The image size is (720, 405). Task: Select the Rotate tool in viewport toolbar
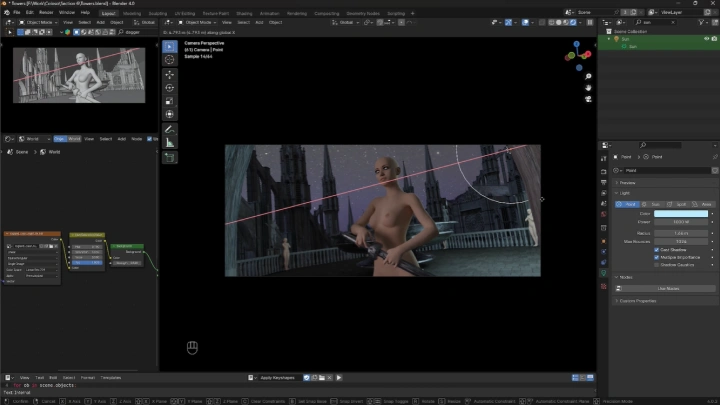pos(169,88)
